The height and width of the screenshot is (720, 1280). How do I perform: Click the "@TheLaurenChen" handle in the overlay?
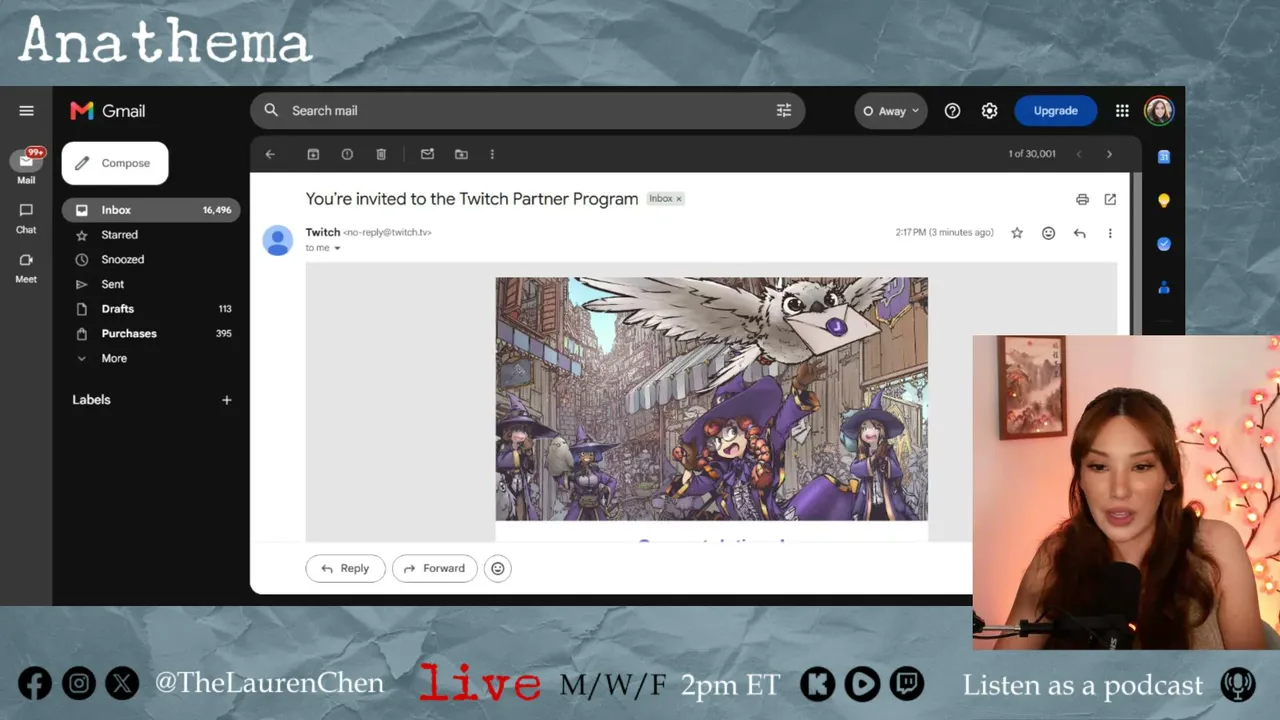(269, 684)
